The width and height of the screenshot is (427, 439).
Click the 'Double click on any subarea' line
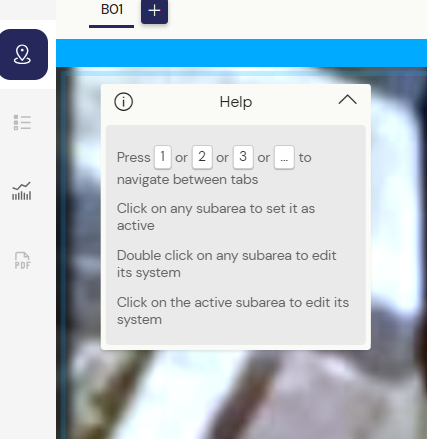(x=227, y=264)
